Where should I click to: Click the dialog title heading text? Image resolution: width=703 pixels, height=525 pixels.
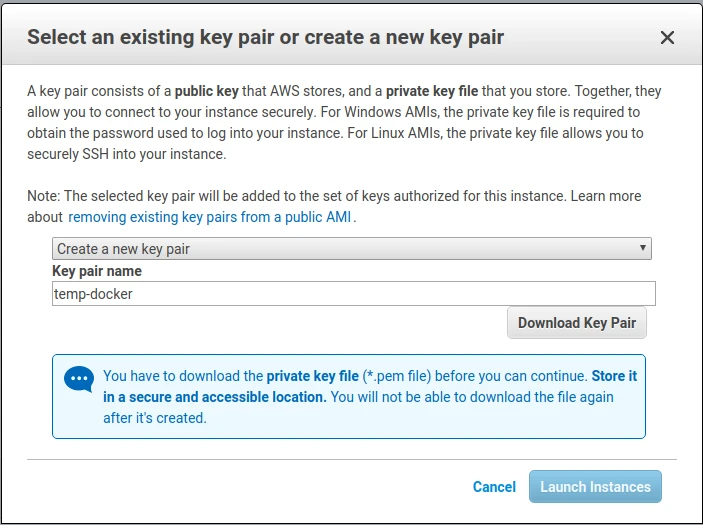coord(265,38)
